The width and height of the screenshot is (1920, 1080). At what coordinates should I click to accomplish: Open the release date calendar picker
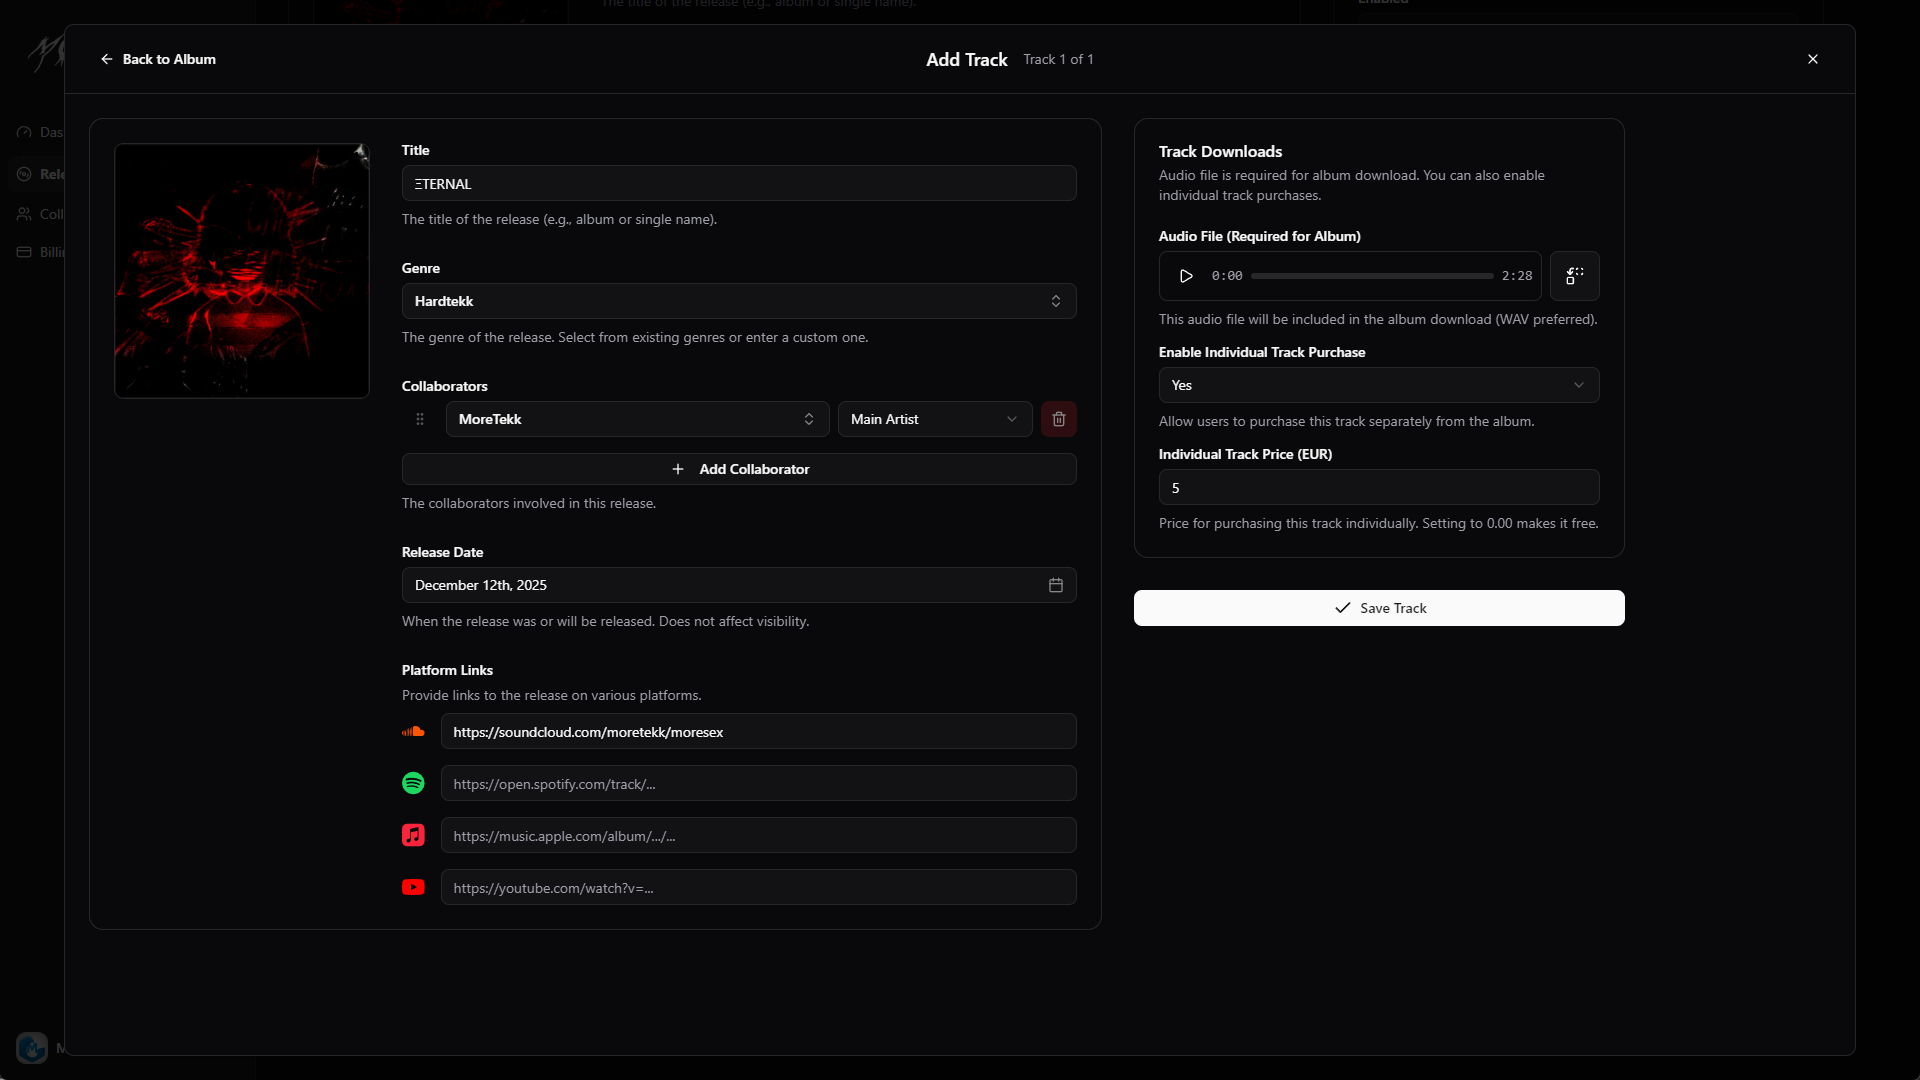[1056, 585]
